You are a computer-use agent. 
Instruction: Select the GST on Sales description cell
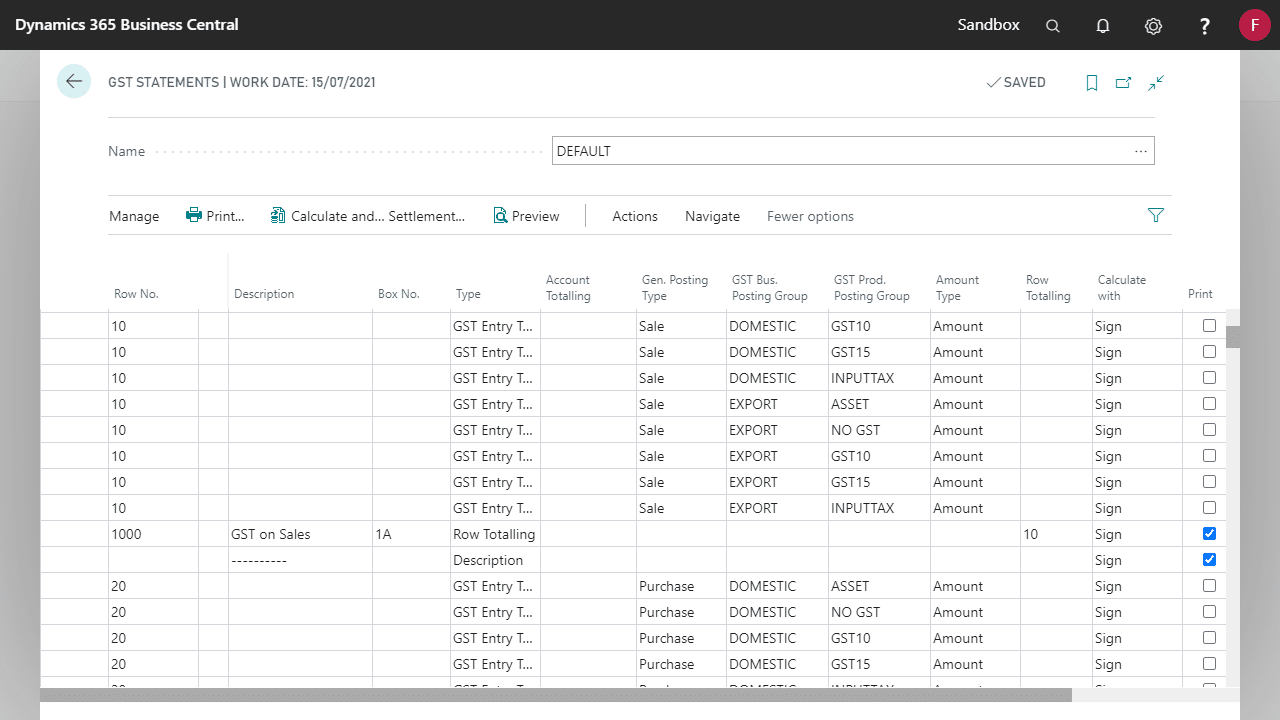pyautogui.click(x=300, y=534)
